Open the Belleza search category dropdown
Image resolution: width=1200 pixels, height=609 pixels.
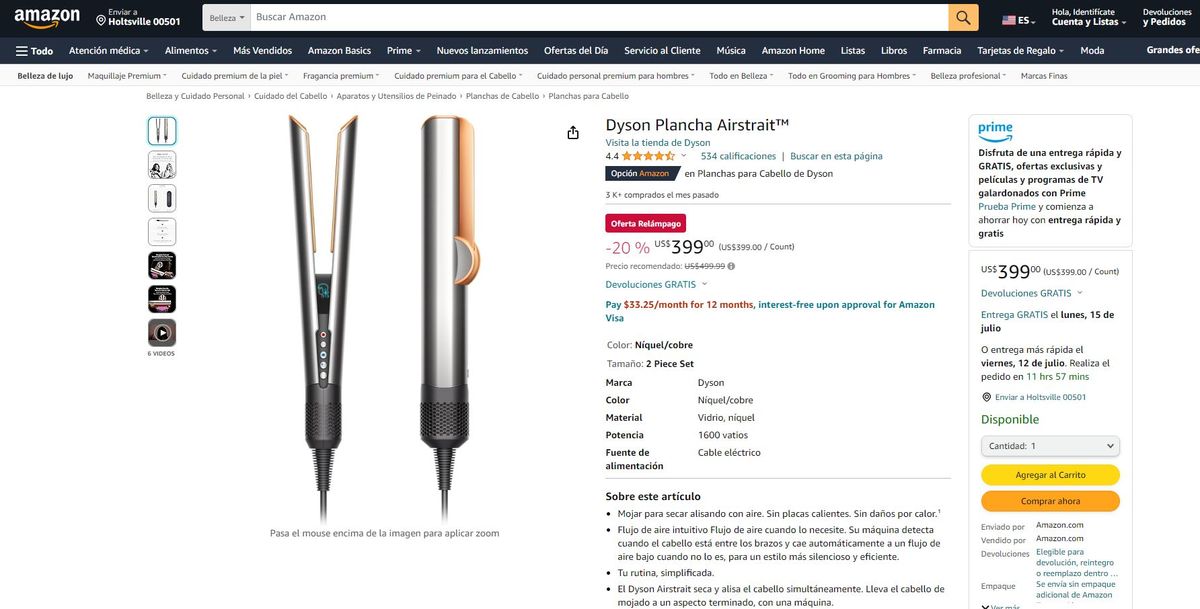[227, 17]
